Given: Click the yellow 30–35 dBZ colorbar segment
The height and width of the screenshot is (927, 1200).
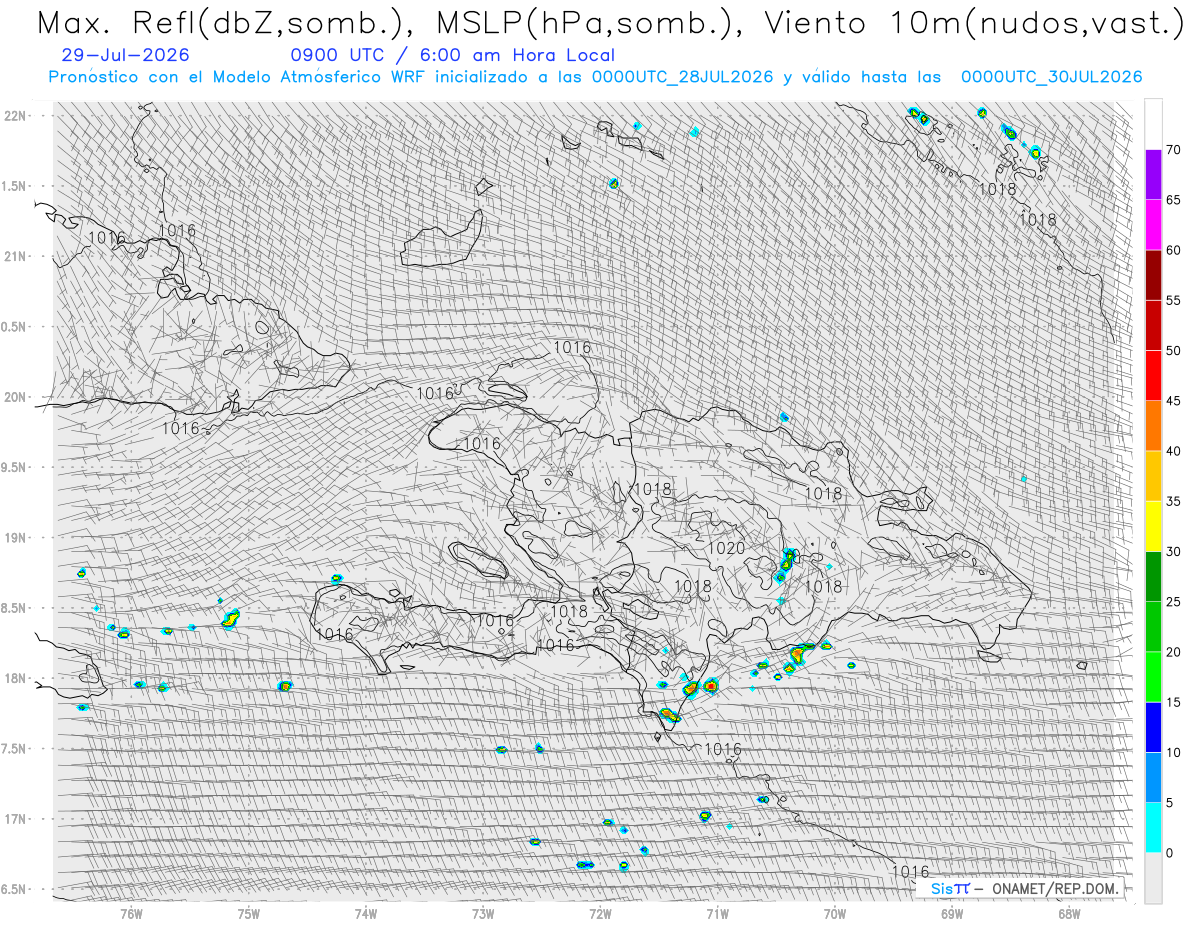Looking at the screenshot, I should [1153, 526].
